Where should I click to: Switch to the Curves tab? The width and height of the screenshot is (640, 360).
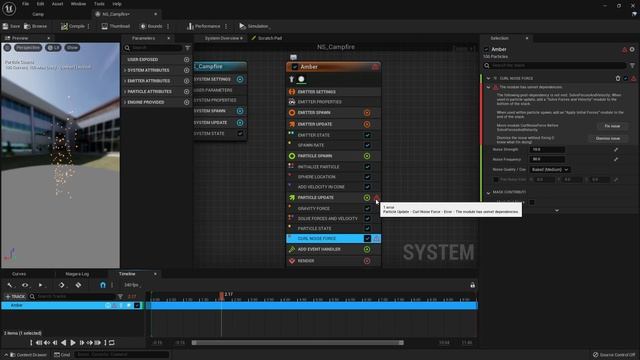point(19,274)
